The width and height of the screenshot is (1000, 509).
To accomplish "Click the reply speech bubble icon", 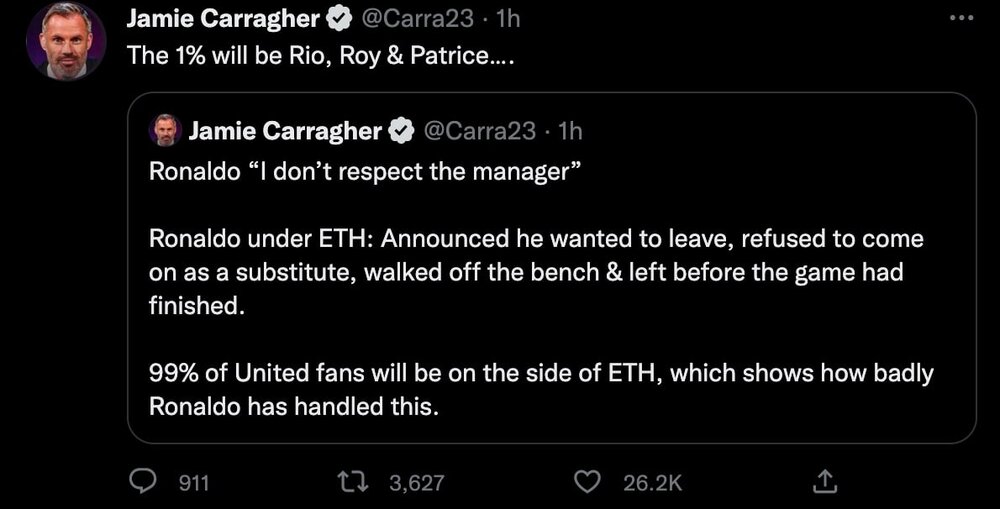I will click(146, 482).
